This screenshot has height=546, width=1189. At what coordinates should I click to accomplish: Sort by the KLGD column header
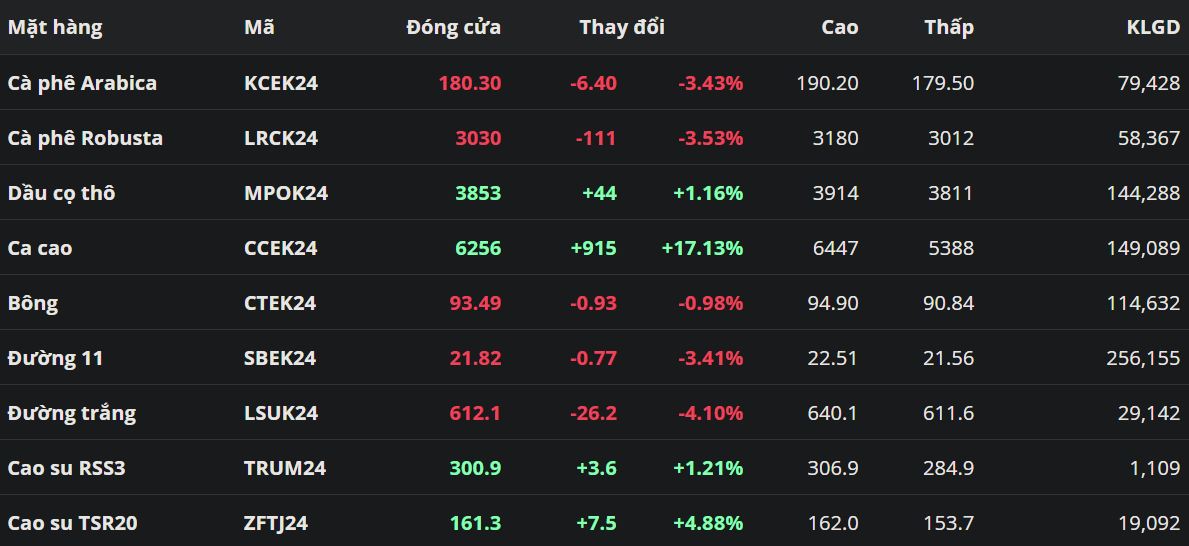pos(1153,28)
